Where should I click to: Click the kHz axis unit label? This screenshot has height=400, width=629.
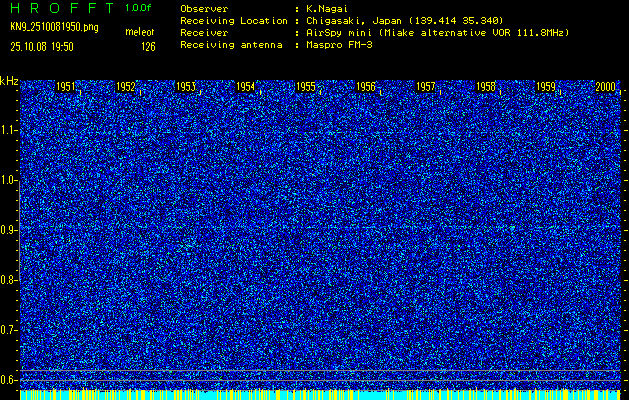9,81
